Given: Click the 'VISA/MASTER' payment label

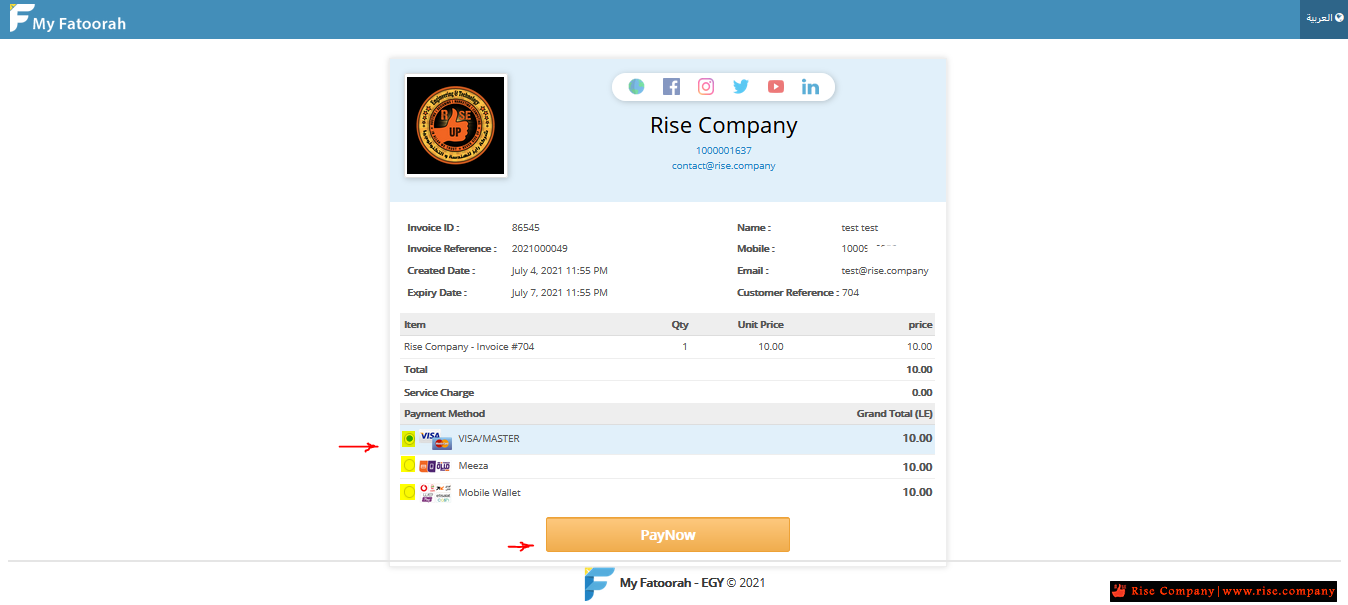Looking at the screenshot, I should point(489,439).
